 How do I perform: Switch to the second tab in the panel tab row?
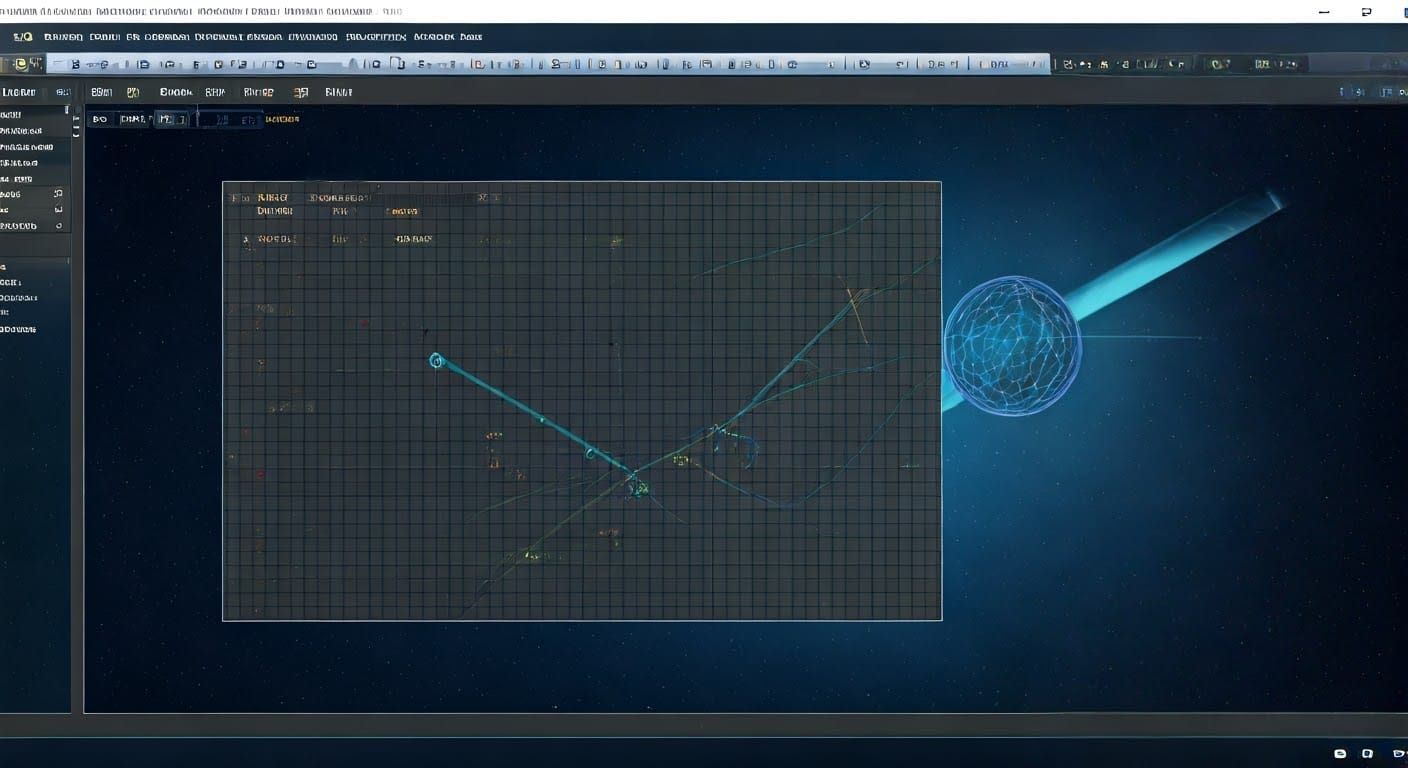coord(140,118)
